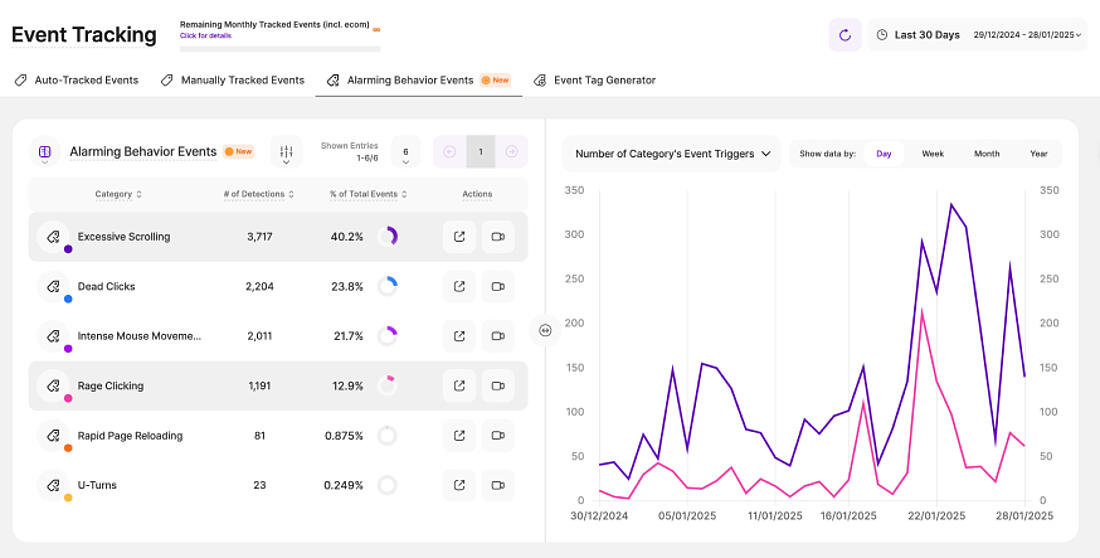
Task: Show chart data by Week
Action: coord(932,154)
